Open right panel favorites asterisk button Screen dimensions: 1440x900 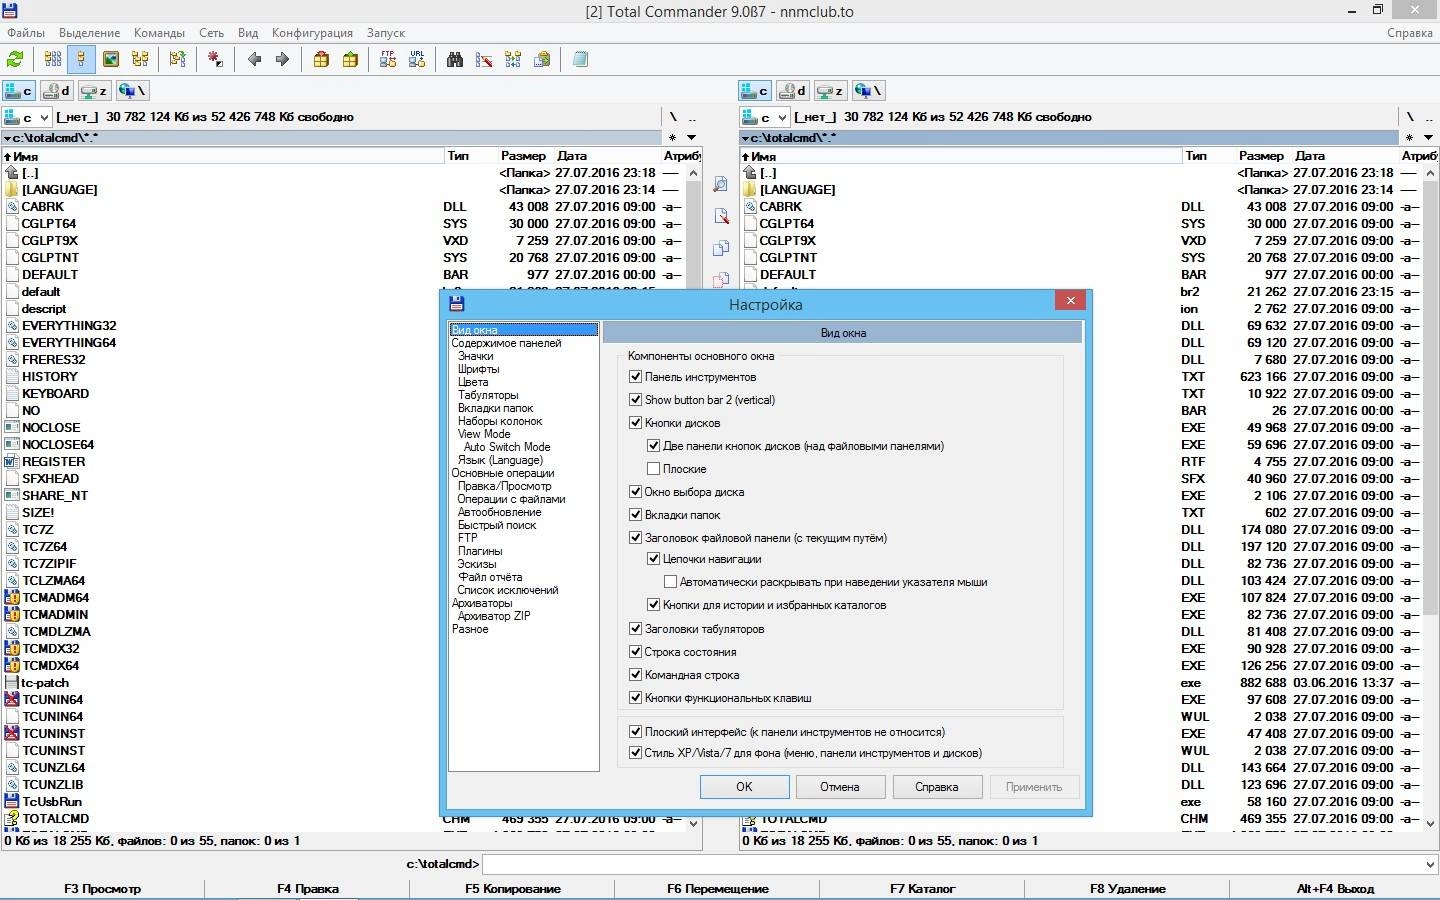pyautogui.click(x=1410, y=138)
